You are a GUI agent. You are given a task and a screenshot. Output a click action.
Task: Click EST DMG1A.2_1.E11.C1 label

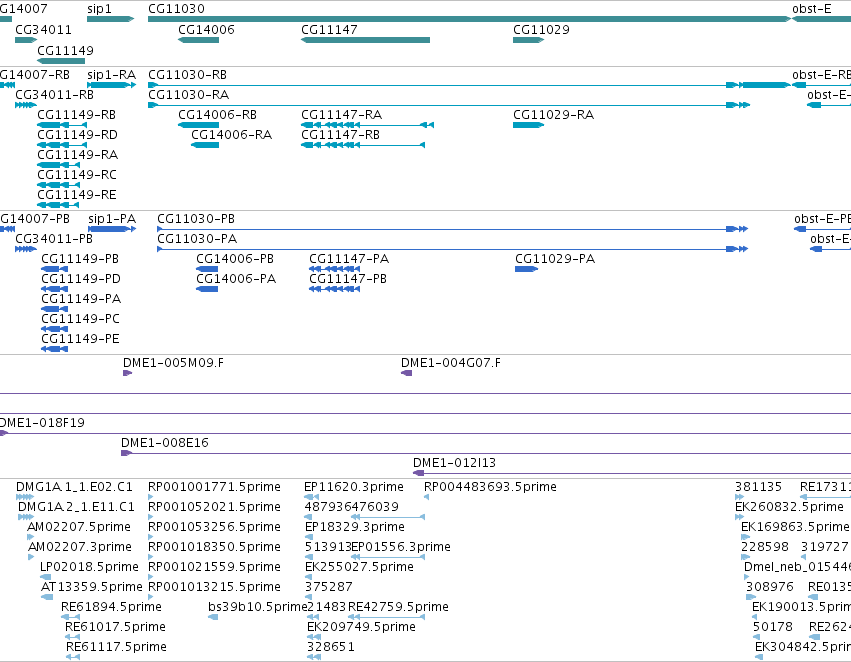(76, 507)
